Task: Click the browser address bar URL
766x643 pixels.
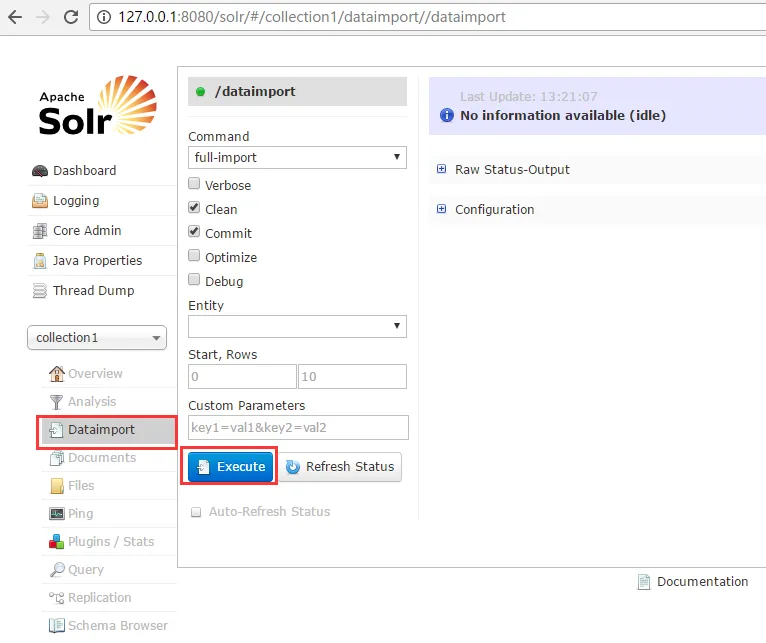Action: 312,17
